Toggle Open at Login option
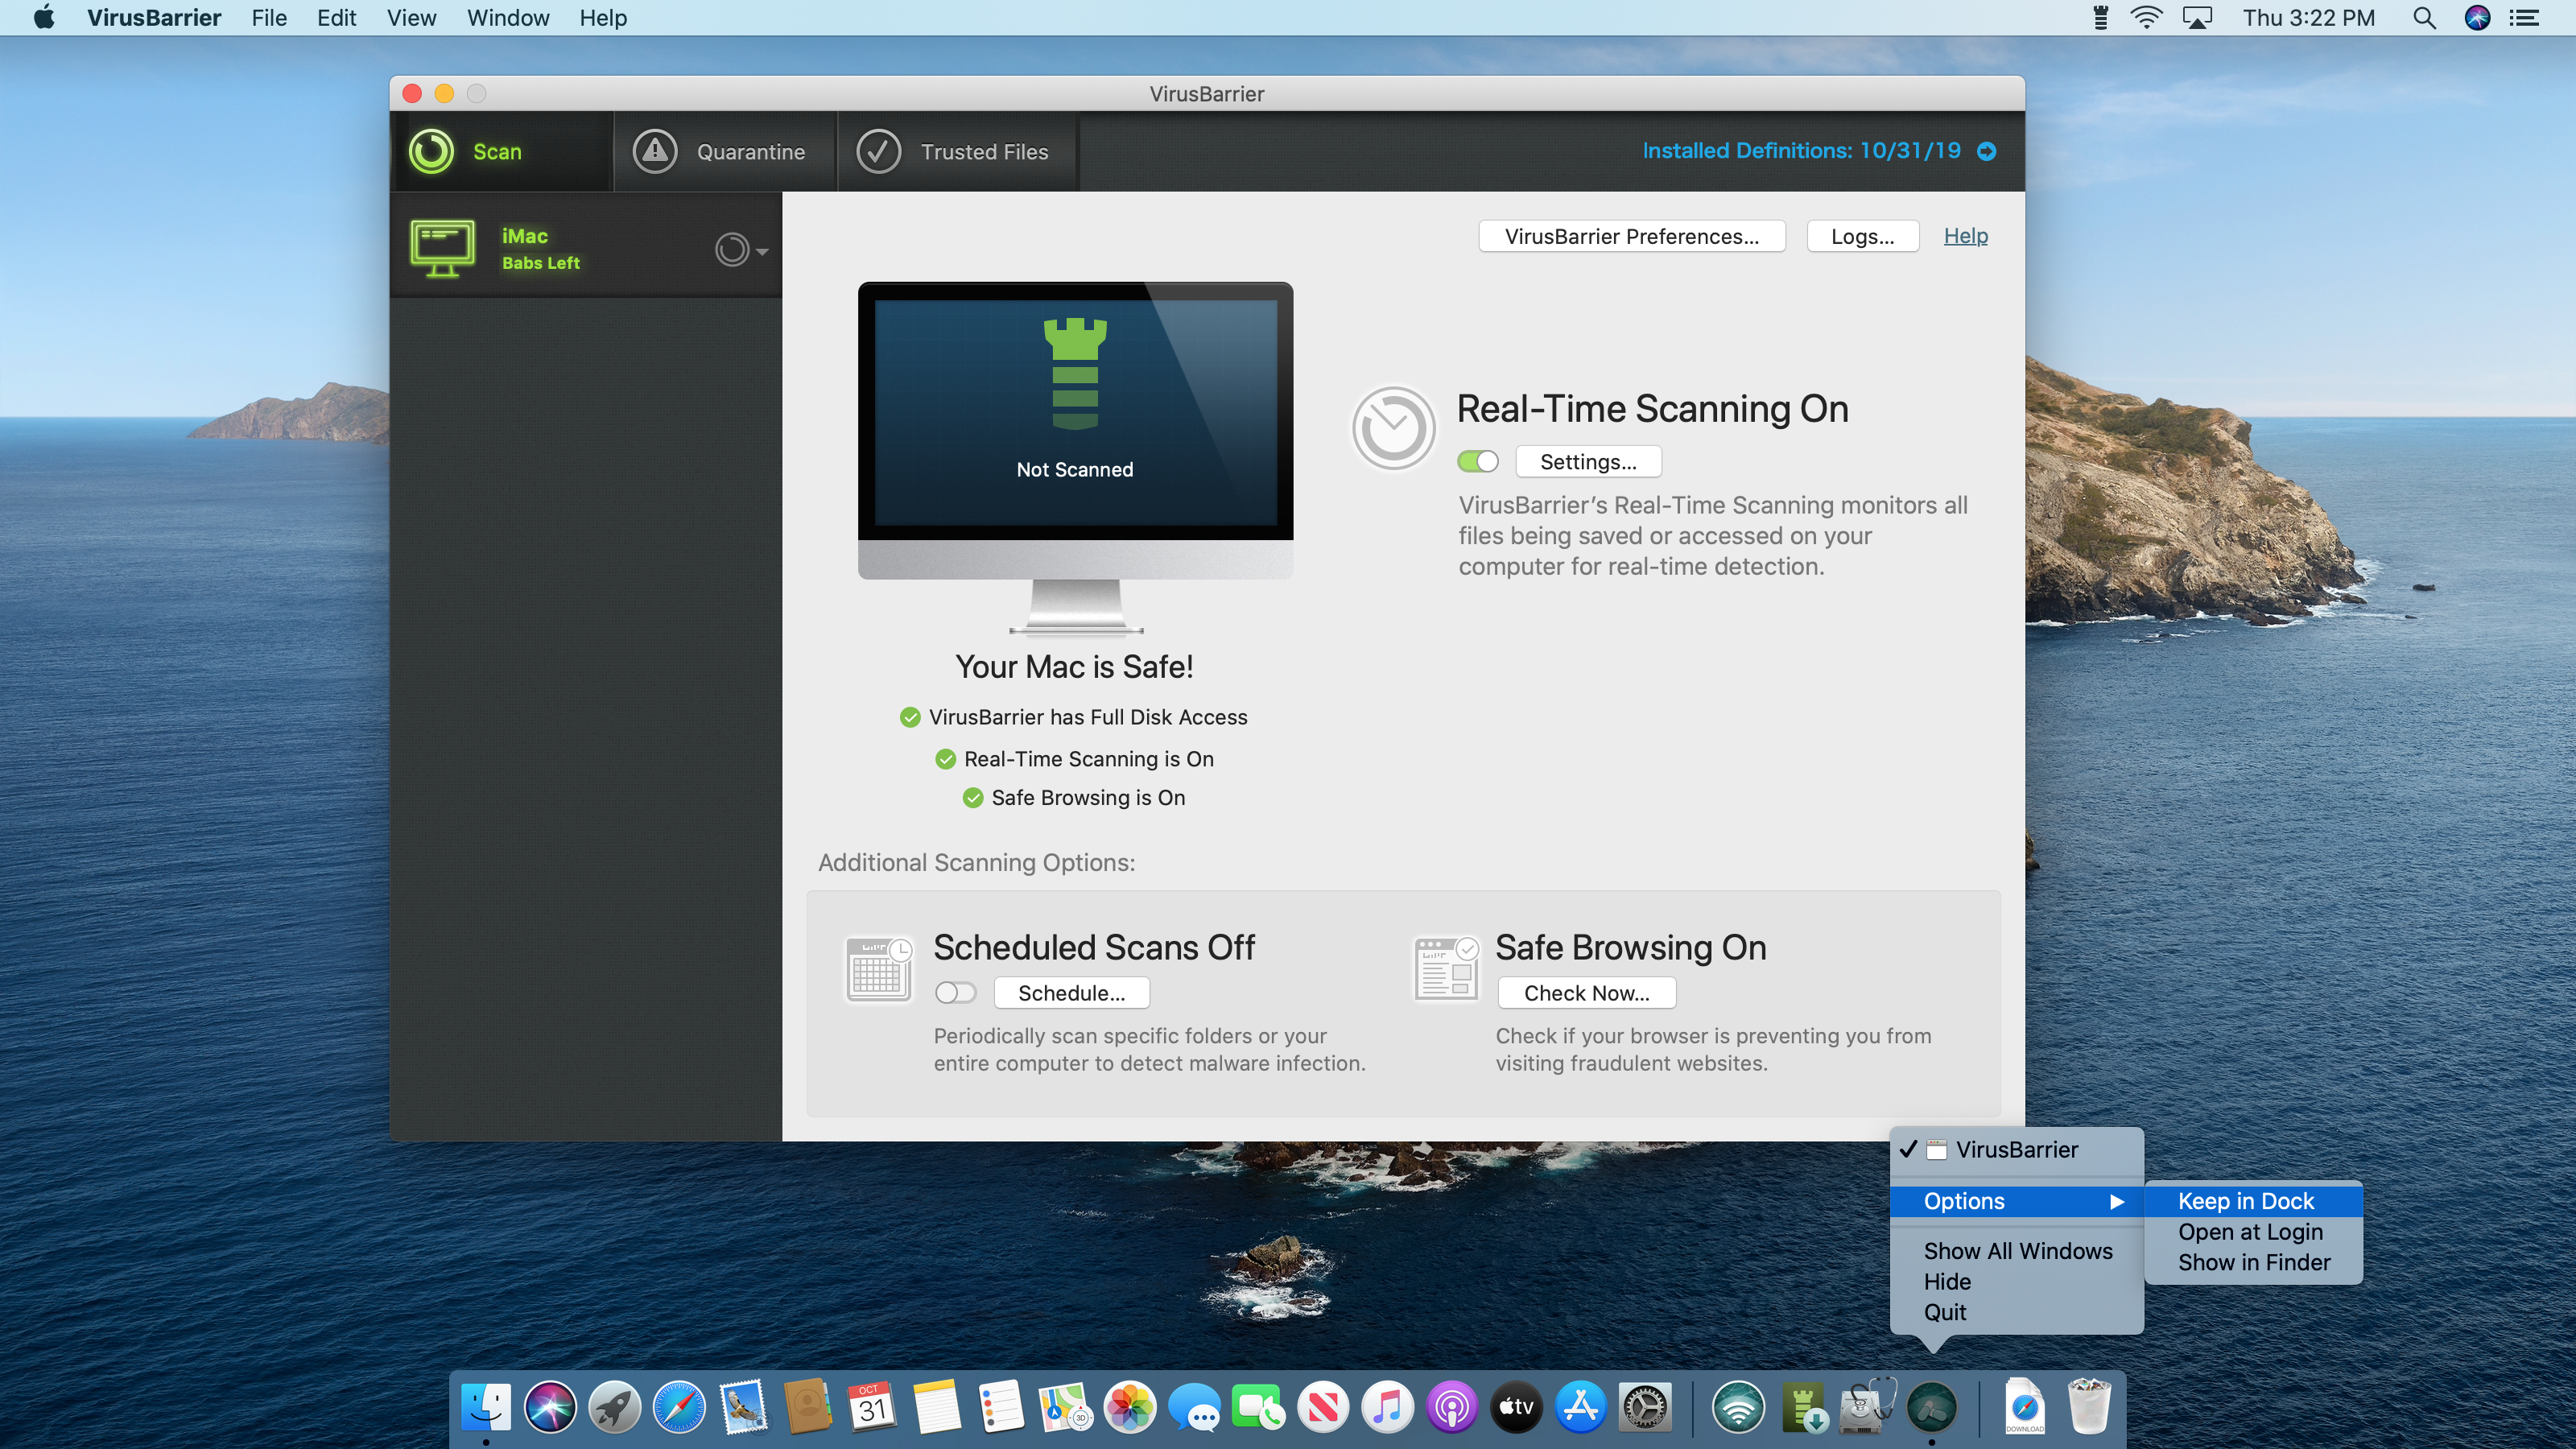 tap(2253, 1232)
